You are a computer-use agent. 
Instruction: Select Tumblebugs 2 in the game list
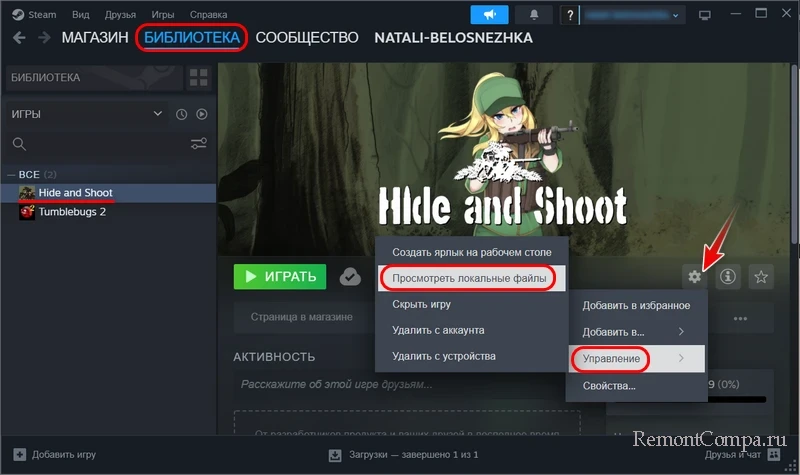point(72,211)
